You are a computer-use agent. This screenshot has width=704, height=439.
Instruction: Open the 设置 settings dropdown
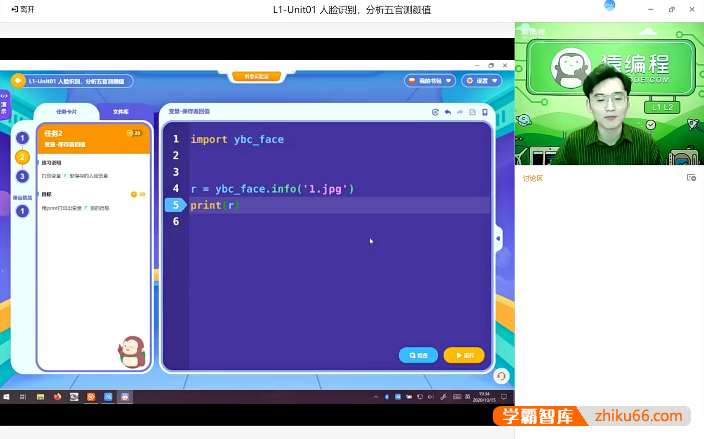pyautogui.click(x=481, y=81)
